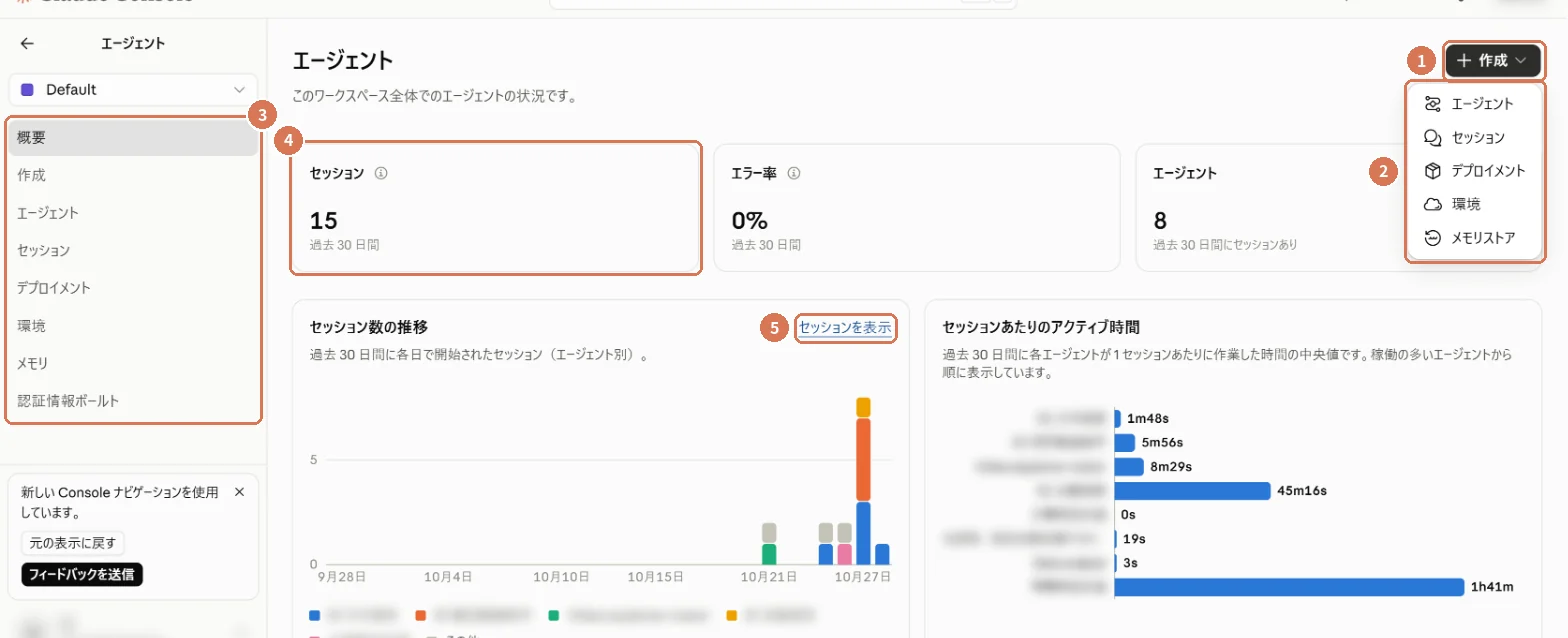Image resolution: width=1568 pixels, height=638 pixels.
Task: Click the セッションあたりのアクティブ時間 heading
Action: (1042, 327)
